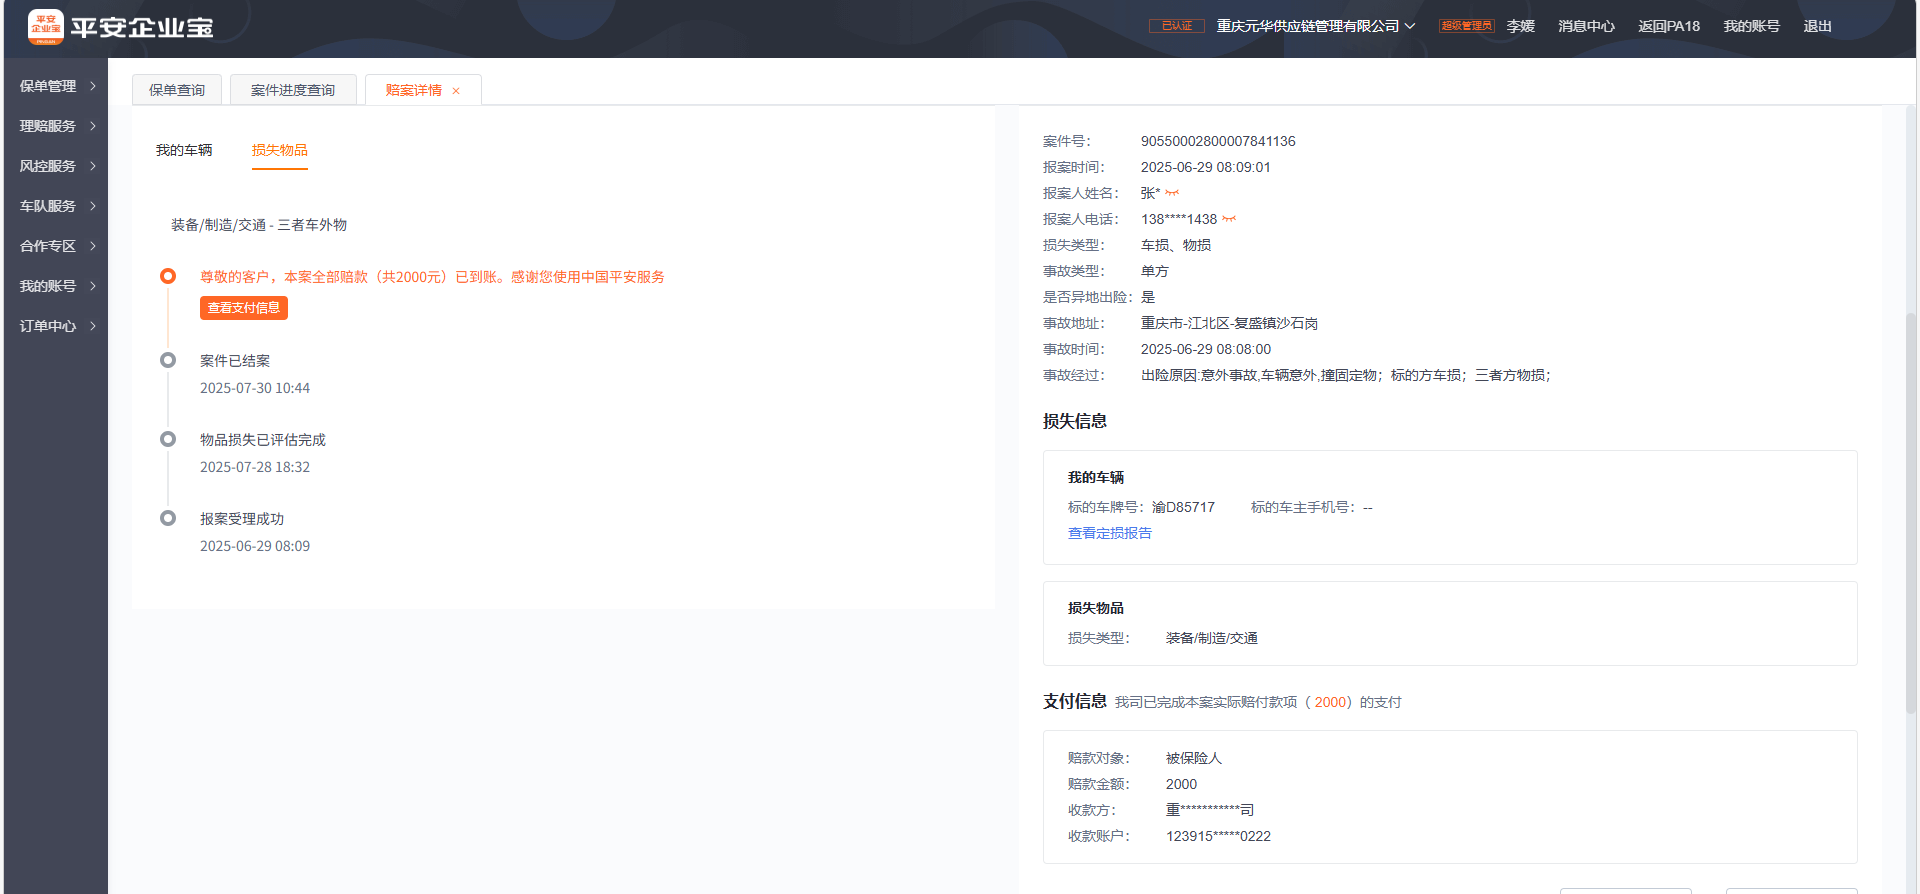Go to the 保单查询 tab

pos(177,90)
